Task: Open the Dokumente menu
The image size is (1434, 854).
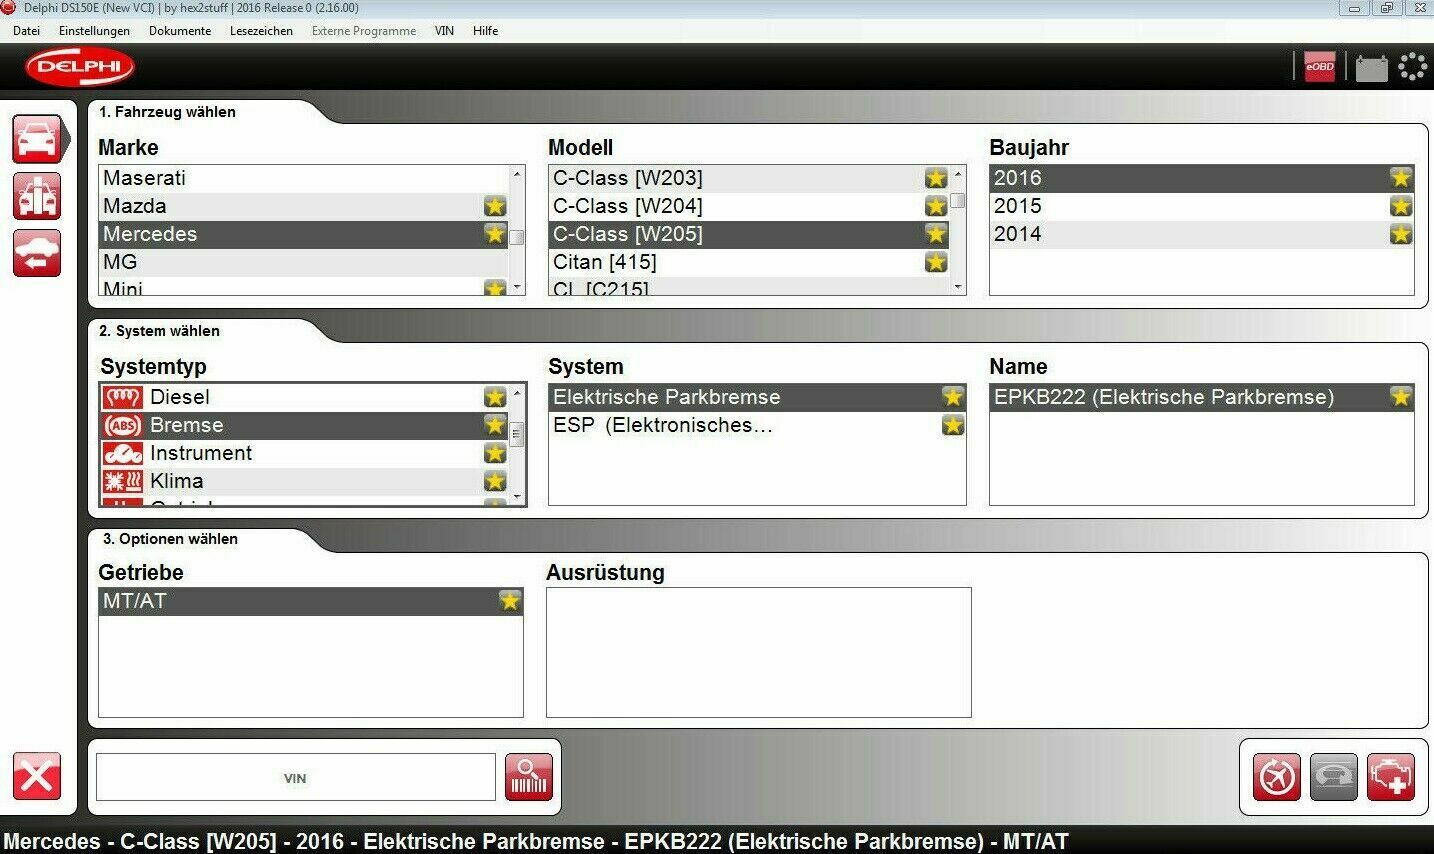Action: 180,31
